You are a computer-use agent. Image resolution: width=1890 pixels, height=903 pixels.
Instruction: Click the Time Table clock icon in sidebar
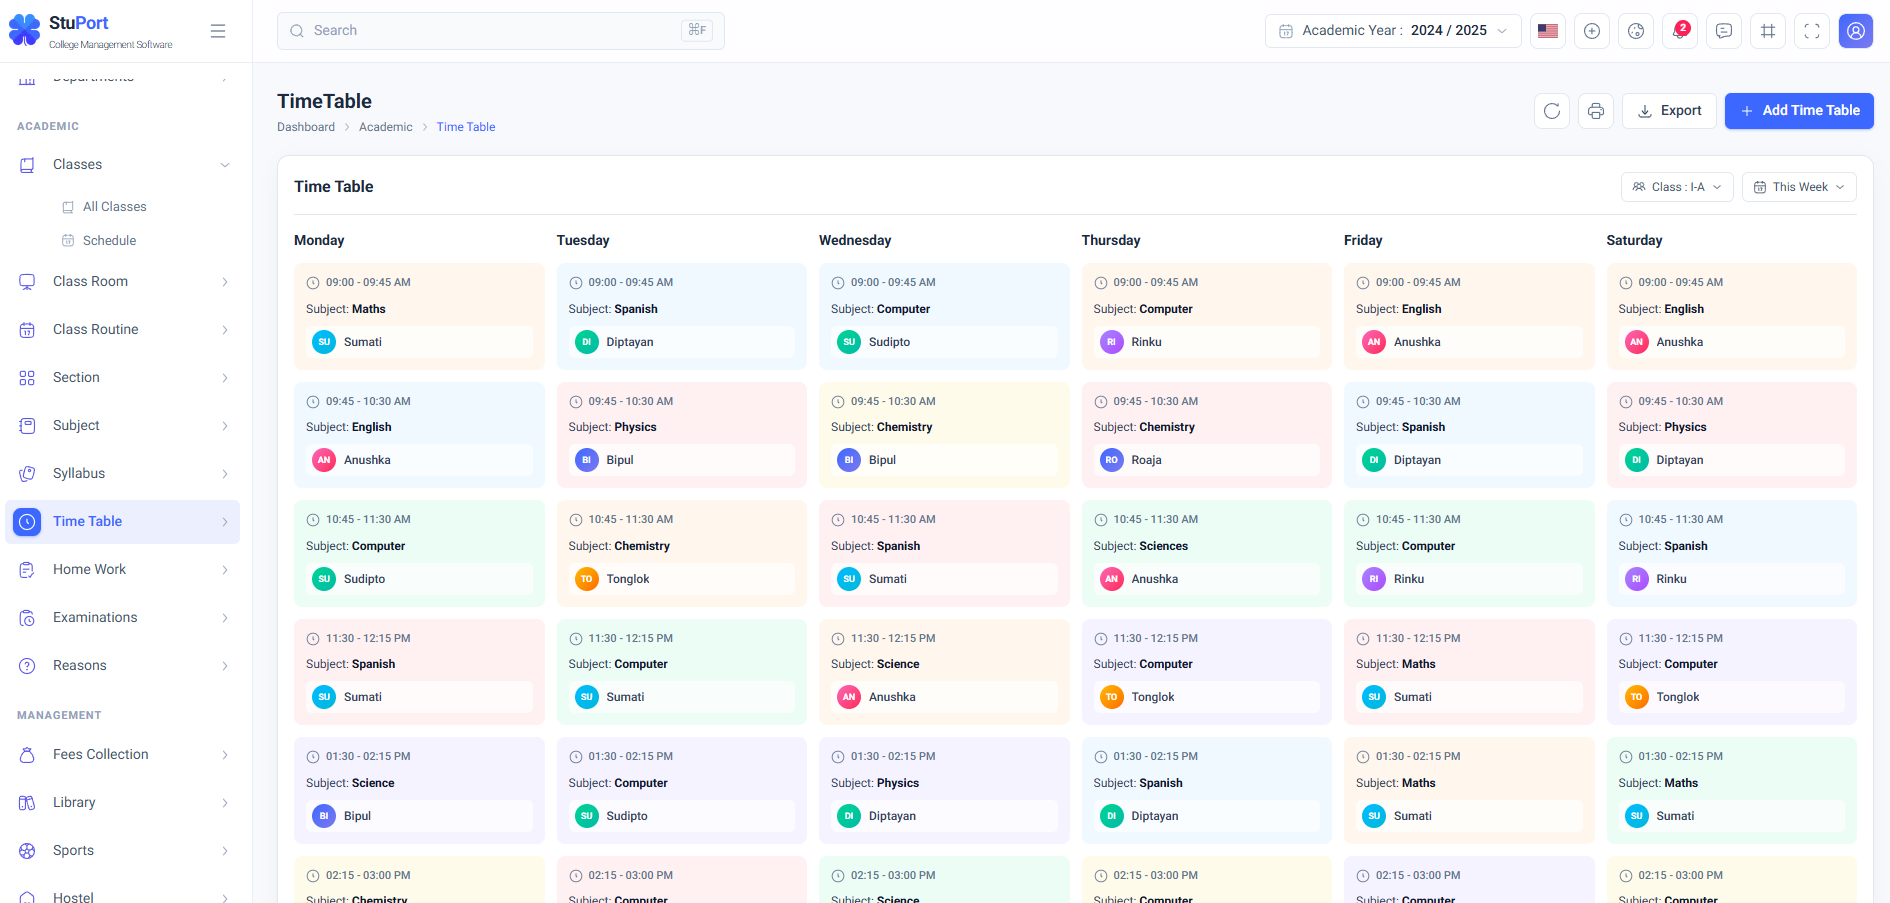pos(27,522)
